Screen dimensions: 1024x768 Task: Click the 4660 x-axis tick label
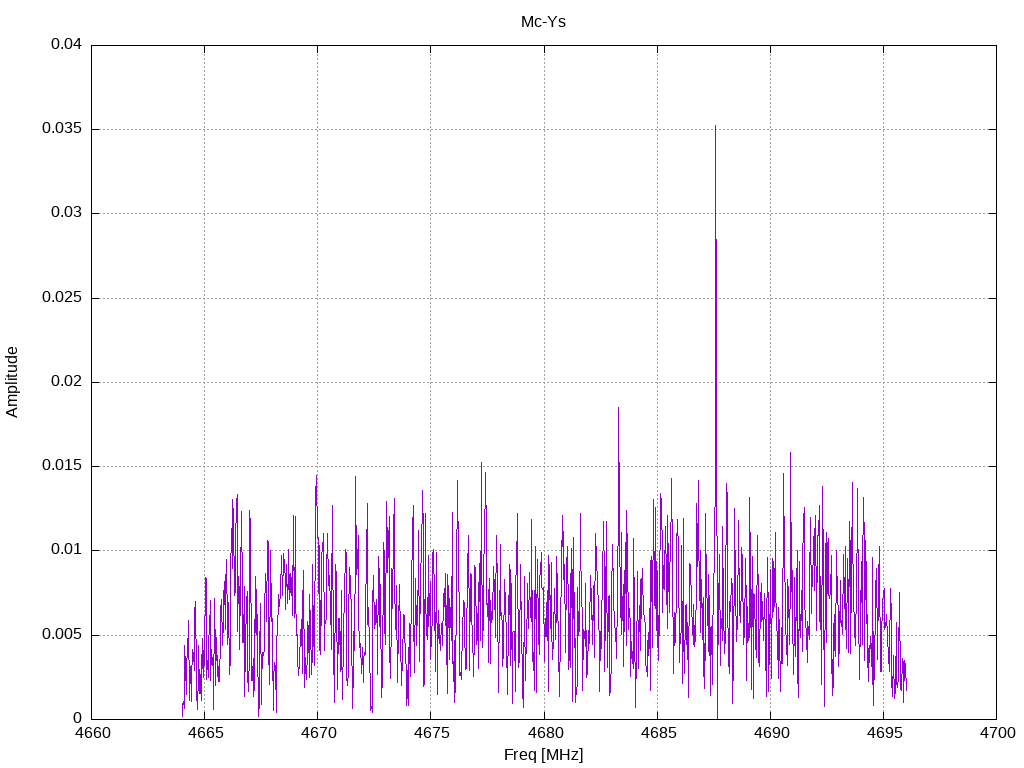click(x=93, y=733)
